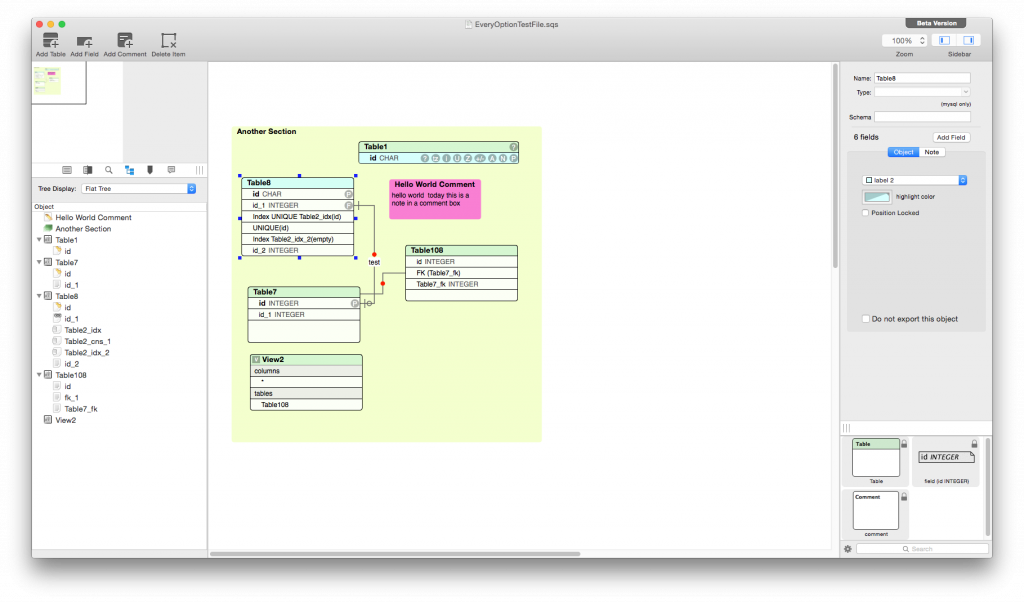Select Table7_fk item in object tree

coord(81,409)
